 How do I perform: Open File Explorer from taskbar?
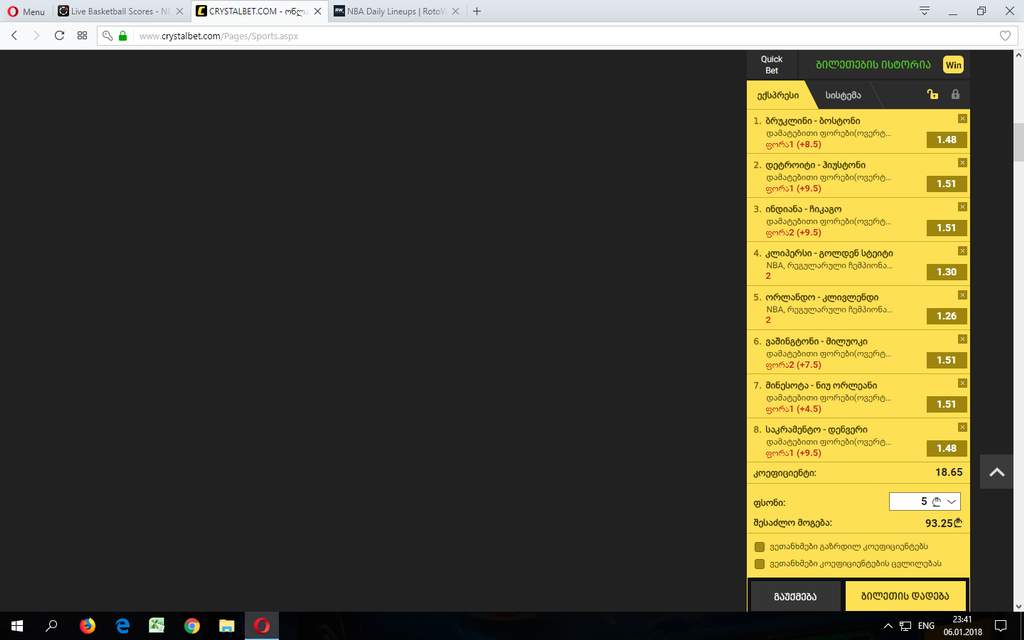coord(227,626)
